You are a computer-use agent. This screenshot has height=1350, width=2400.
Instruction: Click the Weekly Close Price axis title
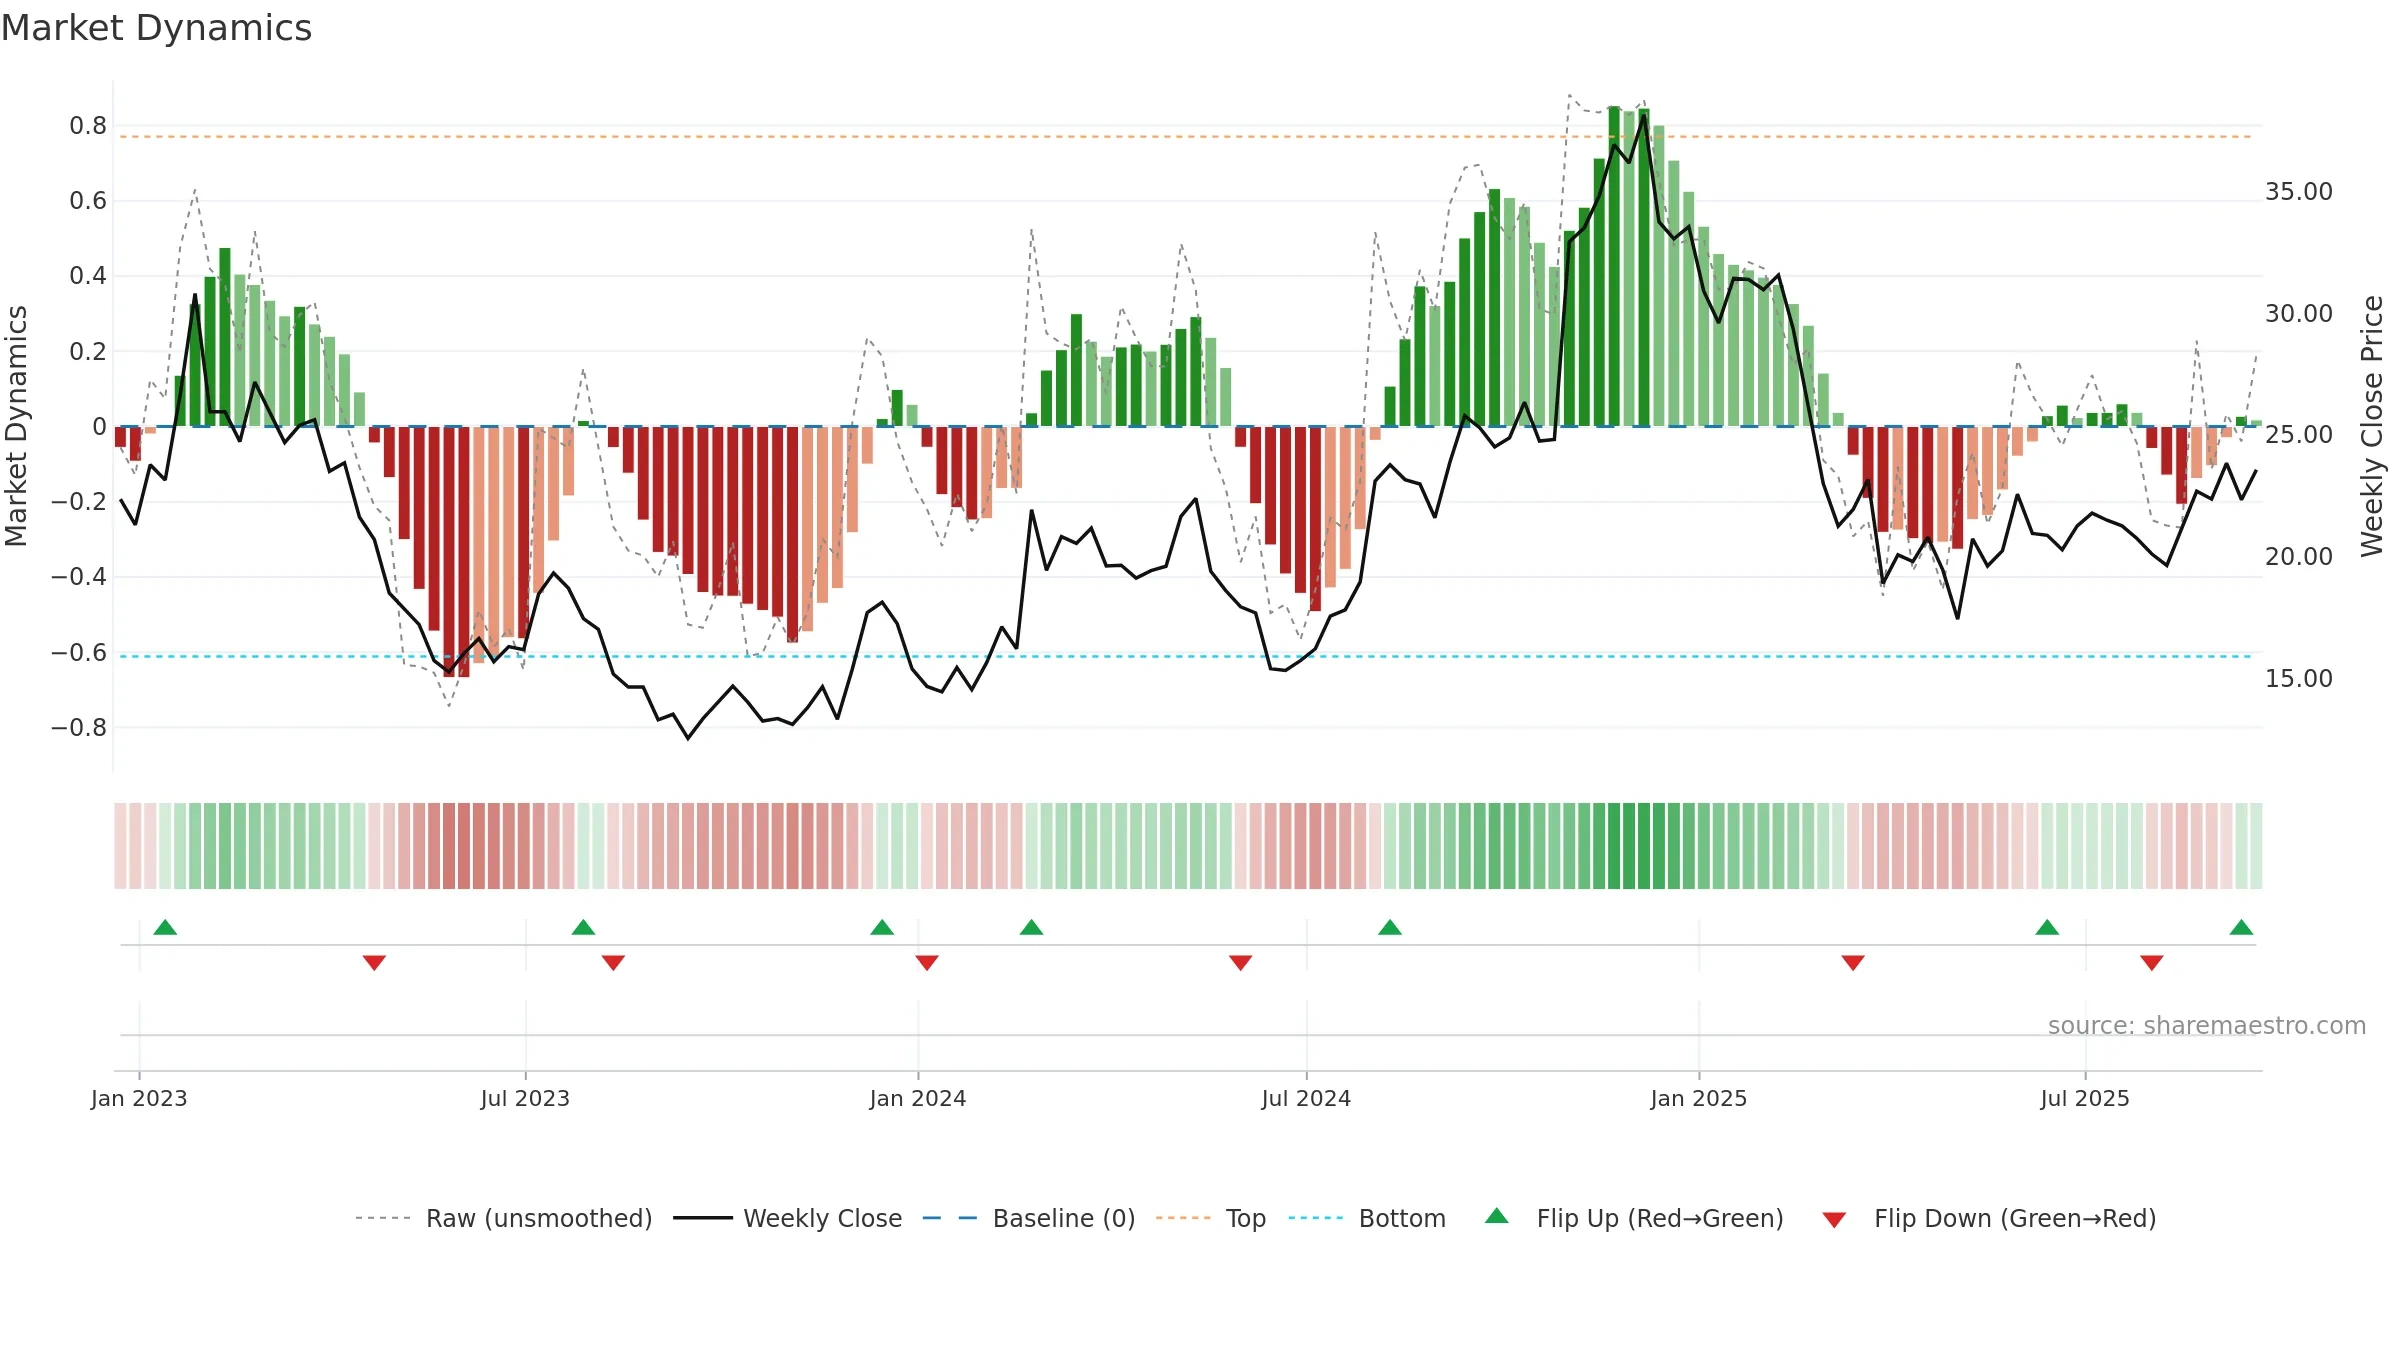pos(2372,426)
